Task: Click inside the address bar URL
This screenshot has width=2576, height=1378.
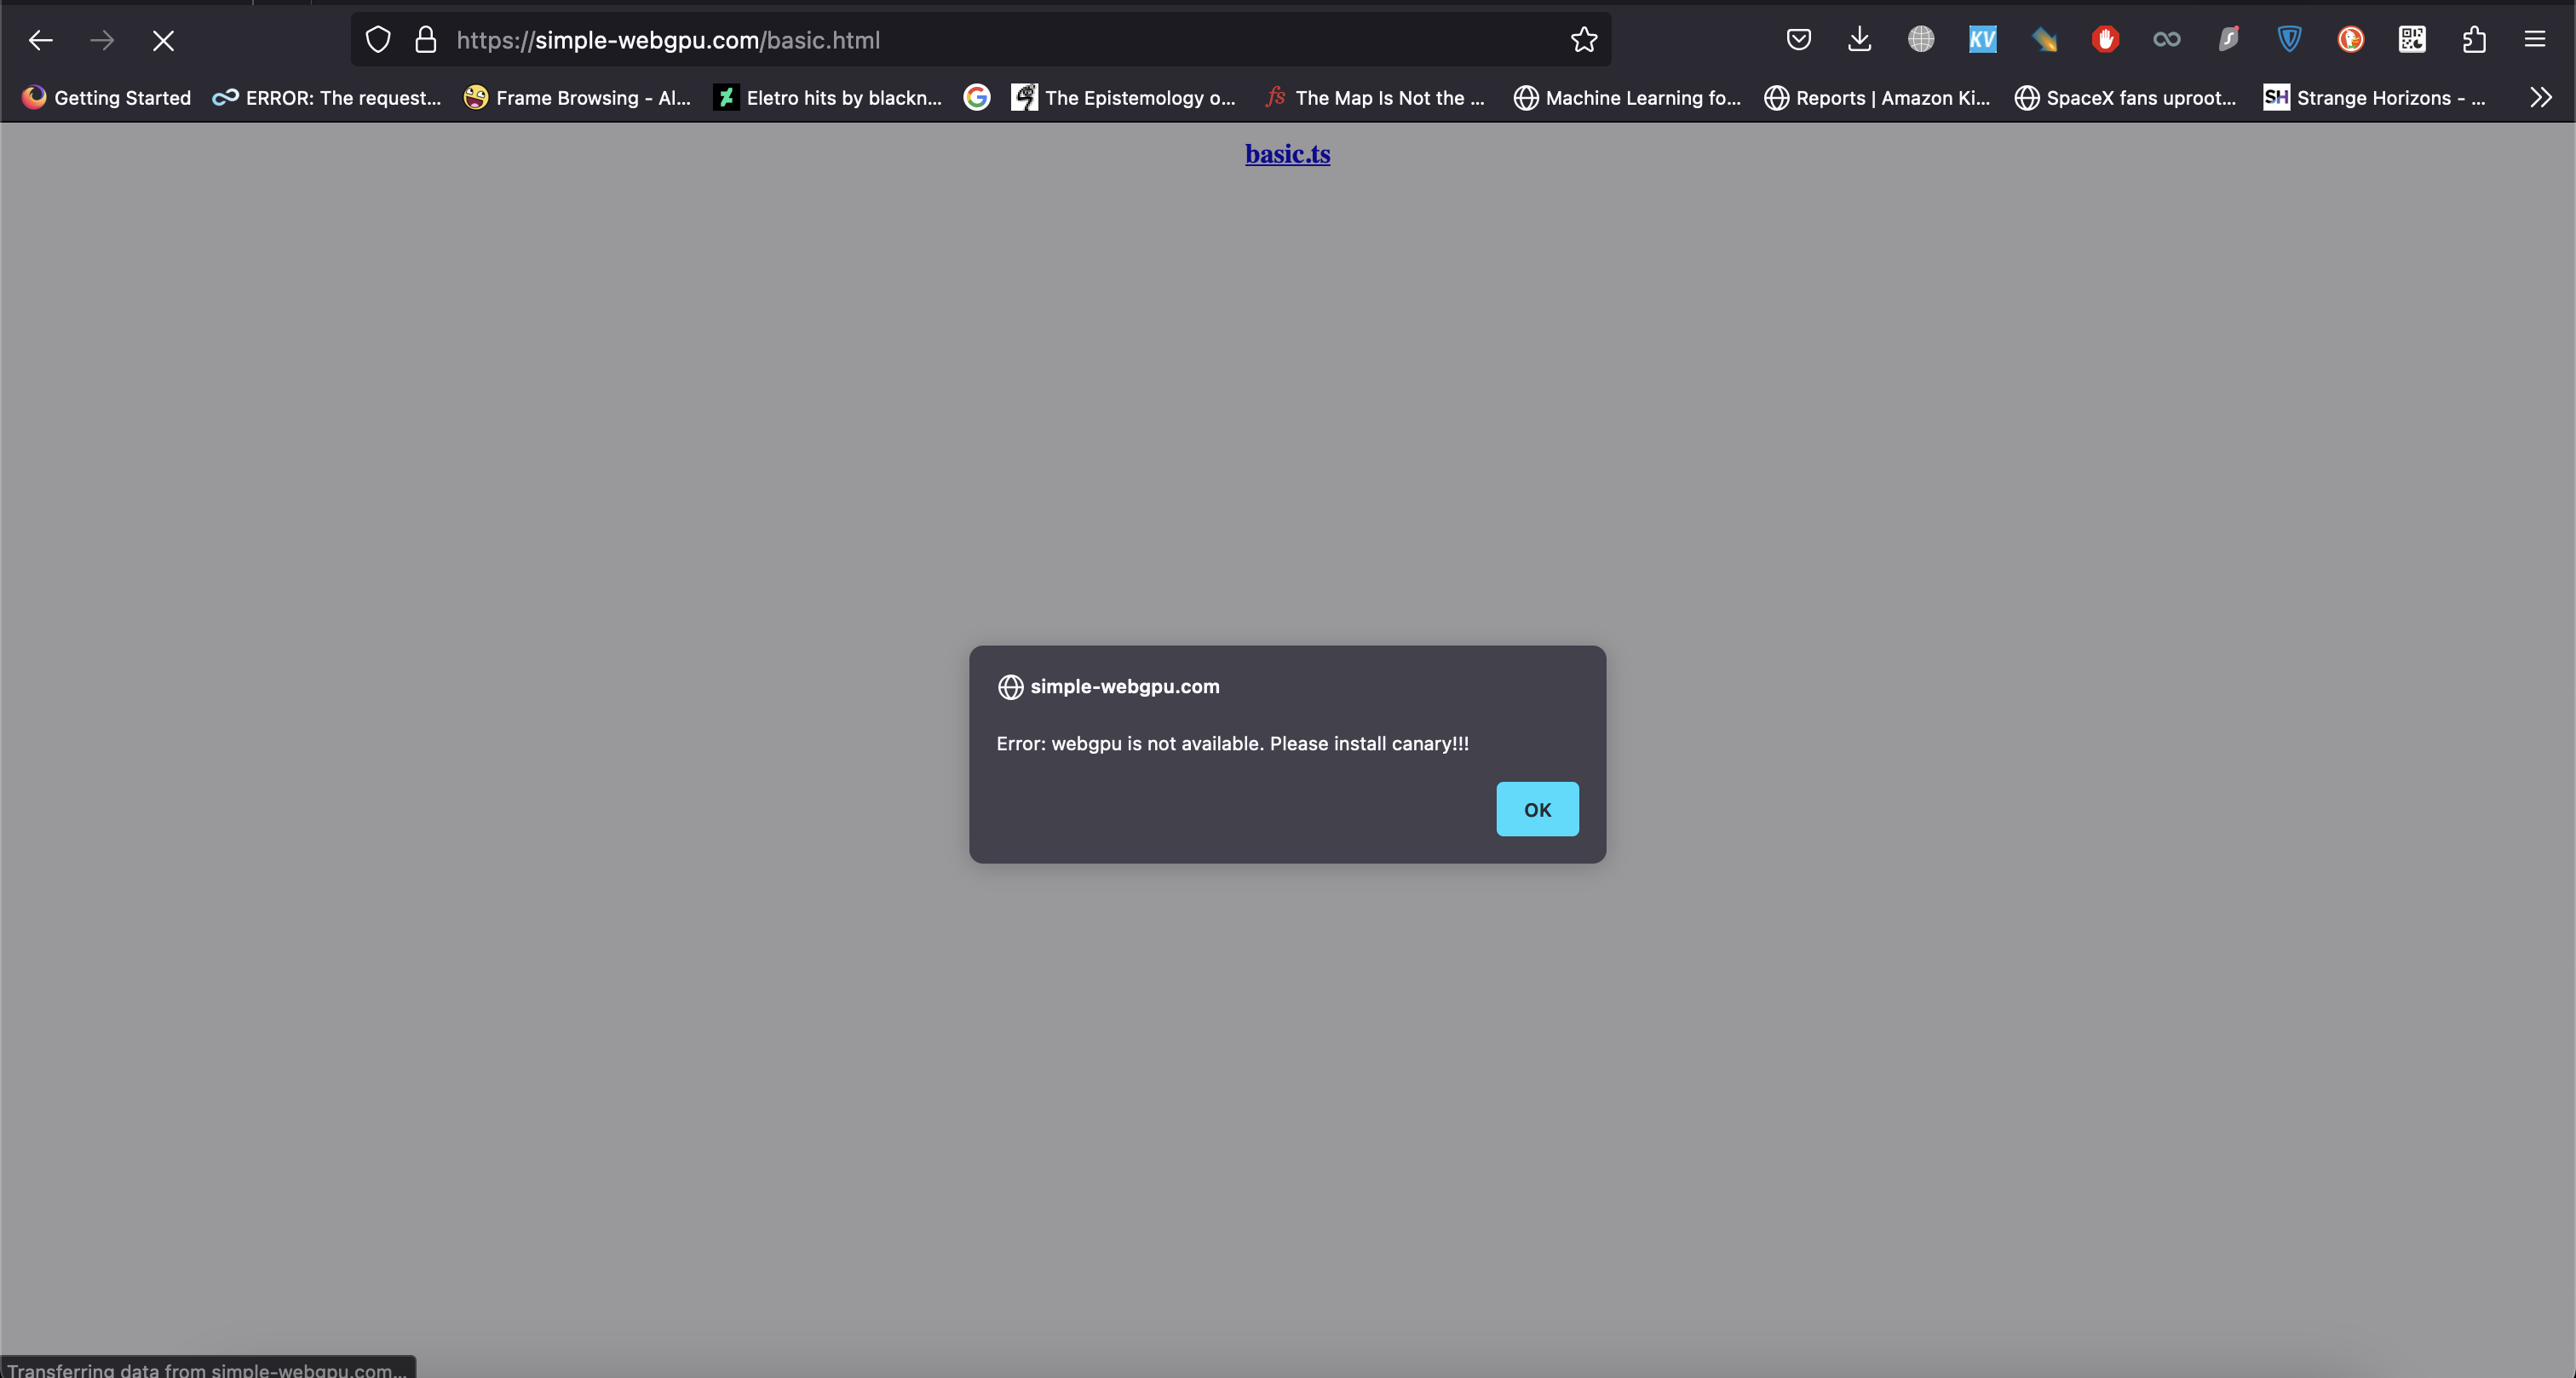Action: point(670,40)
